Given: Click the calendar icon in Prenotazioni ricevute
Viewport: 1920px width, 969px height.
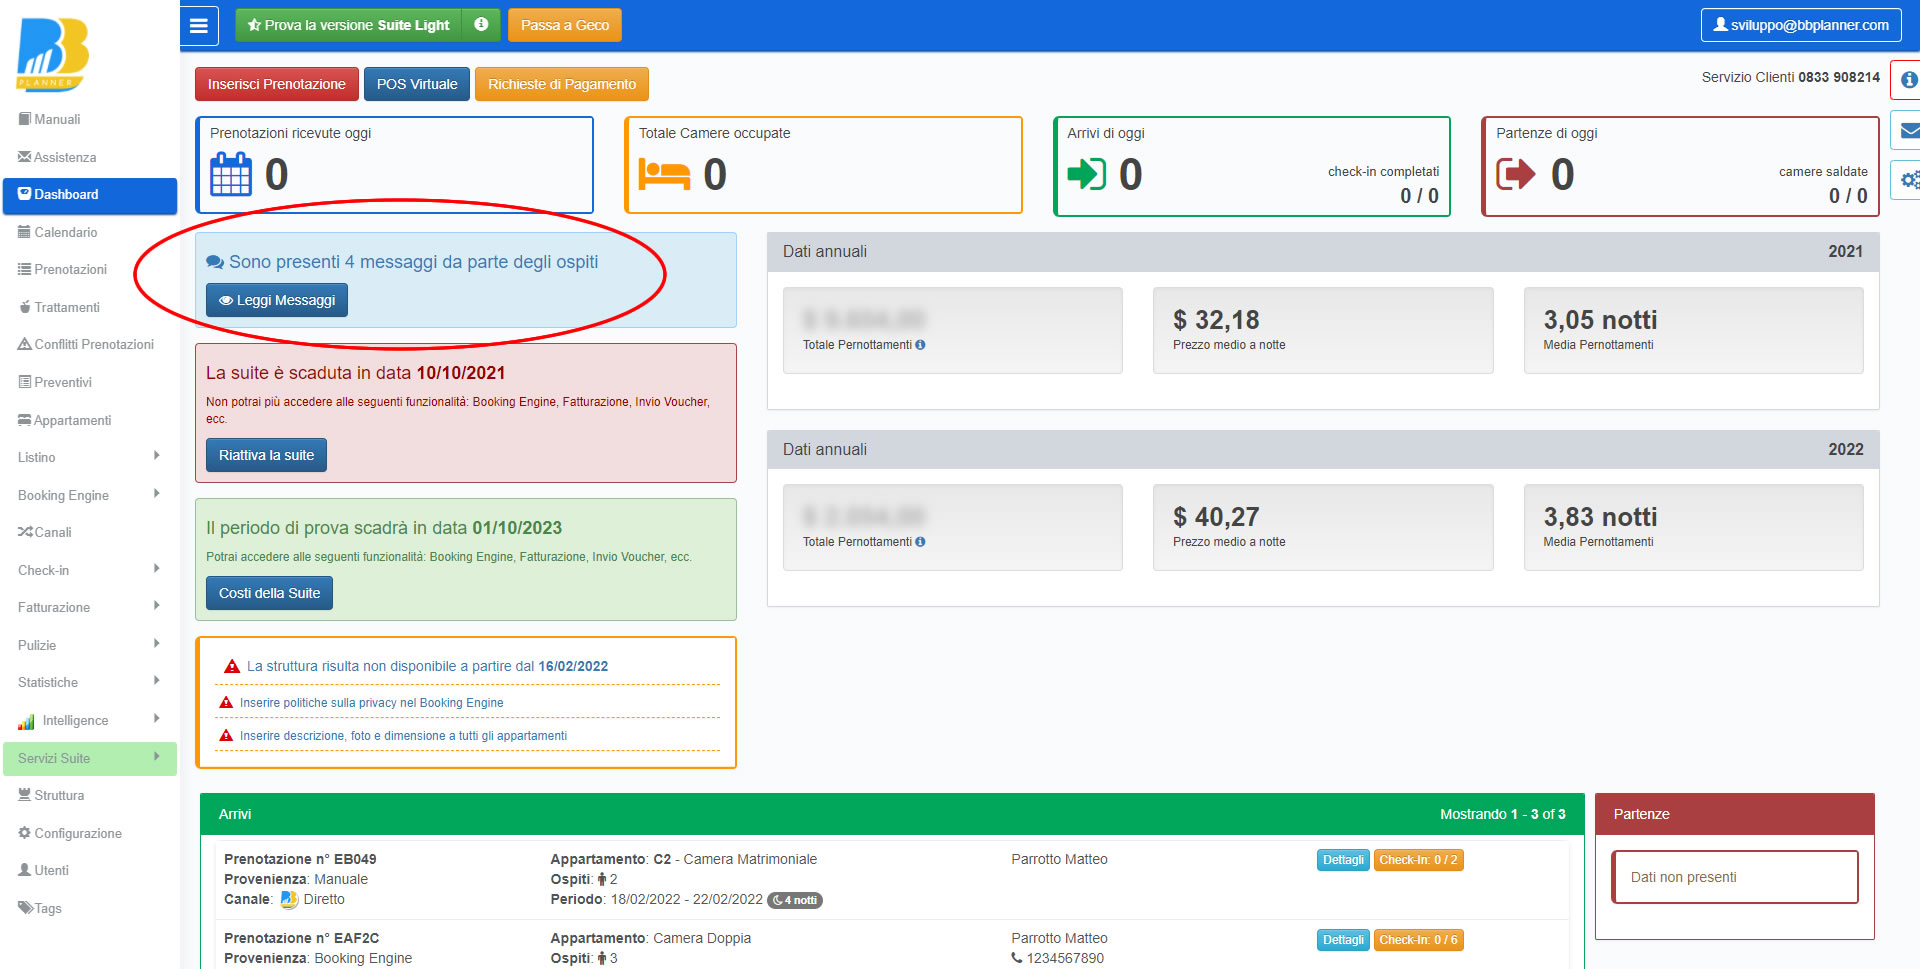Looking at the screenshot, I should tap(231, 175).
